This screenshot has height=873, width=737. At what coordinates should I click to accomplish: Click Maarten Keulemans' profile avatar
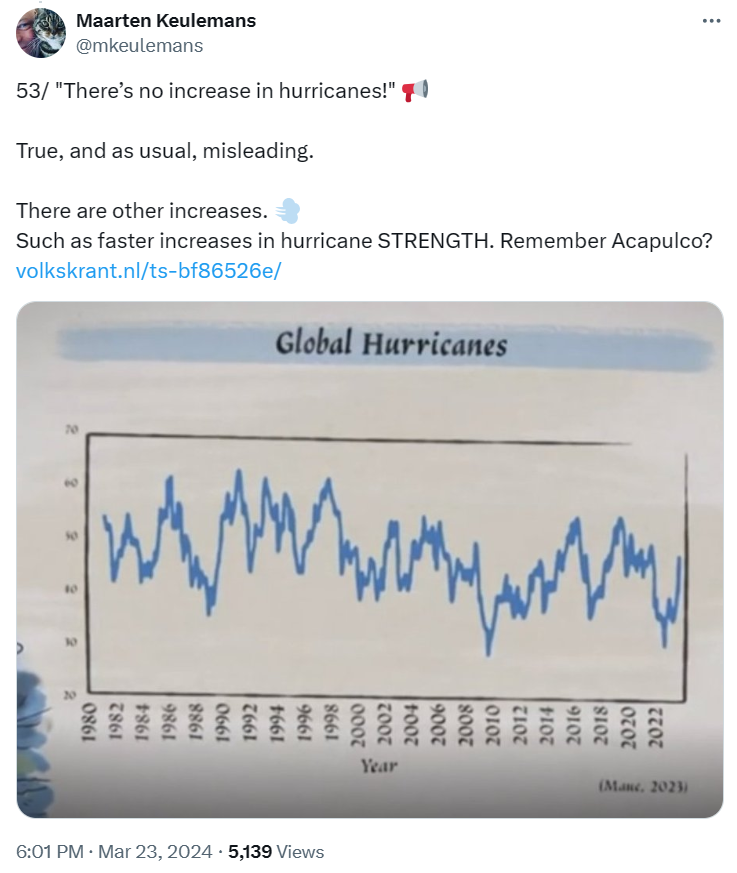pyautogui.click(x=41, y=32)
